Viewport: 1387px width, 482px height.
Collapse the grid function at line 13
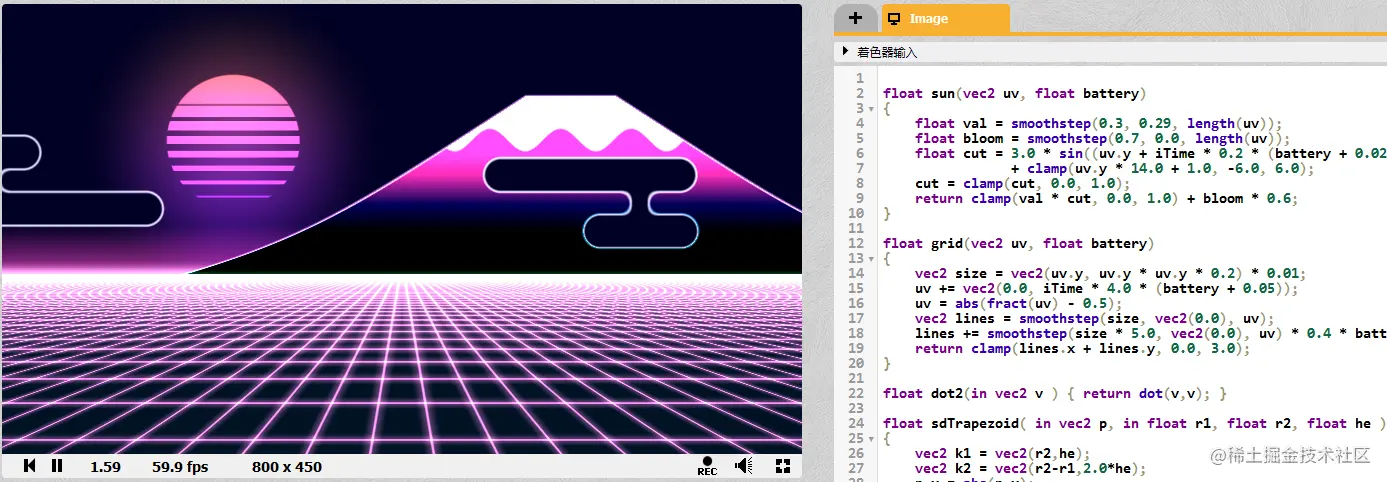click(873, 259)
